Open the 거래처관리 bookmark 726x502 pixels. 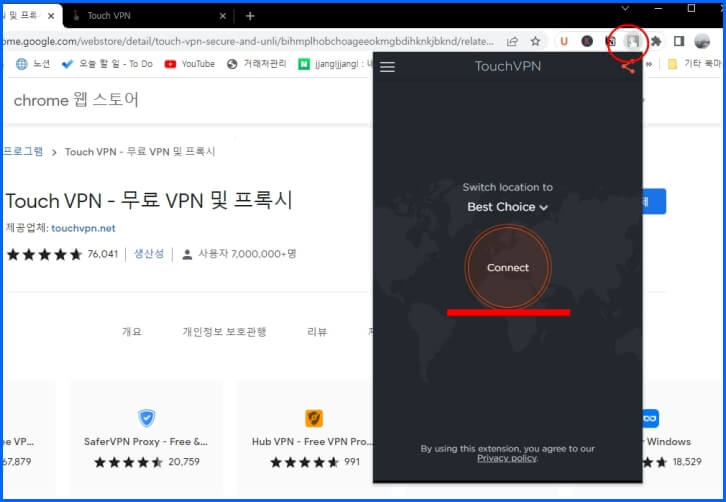tap(257, 64)
